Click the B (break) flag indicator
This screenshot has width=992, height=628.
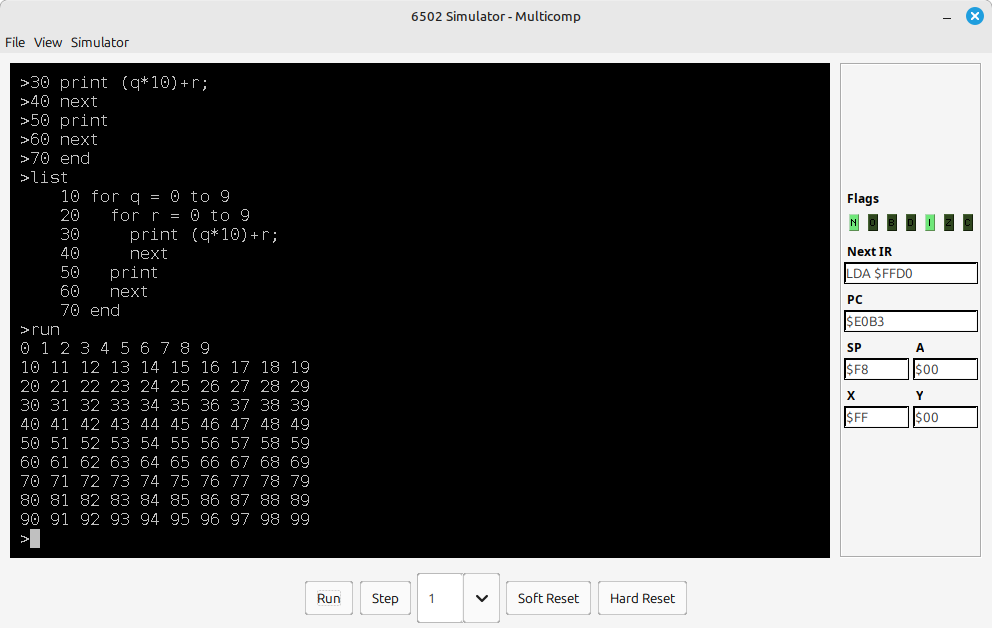pos(891,223)
